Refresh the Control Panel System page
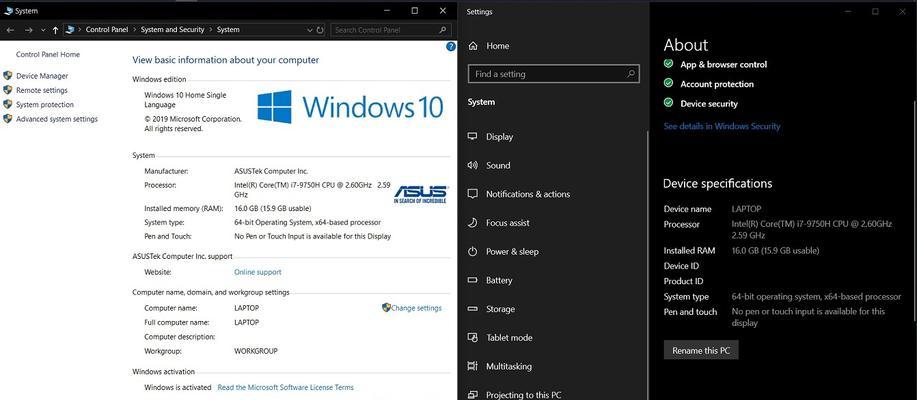917x400 pixels. [320, 30]
